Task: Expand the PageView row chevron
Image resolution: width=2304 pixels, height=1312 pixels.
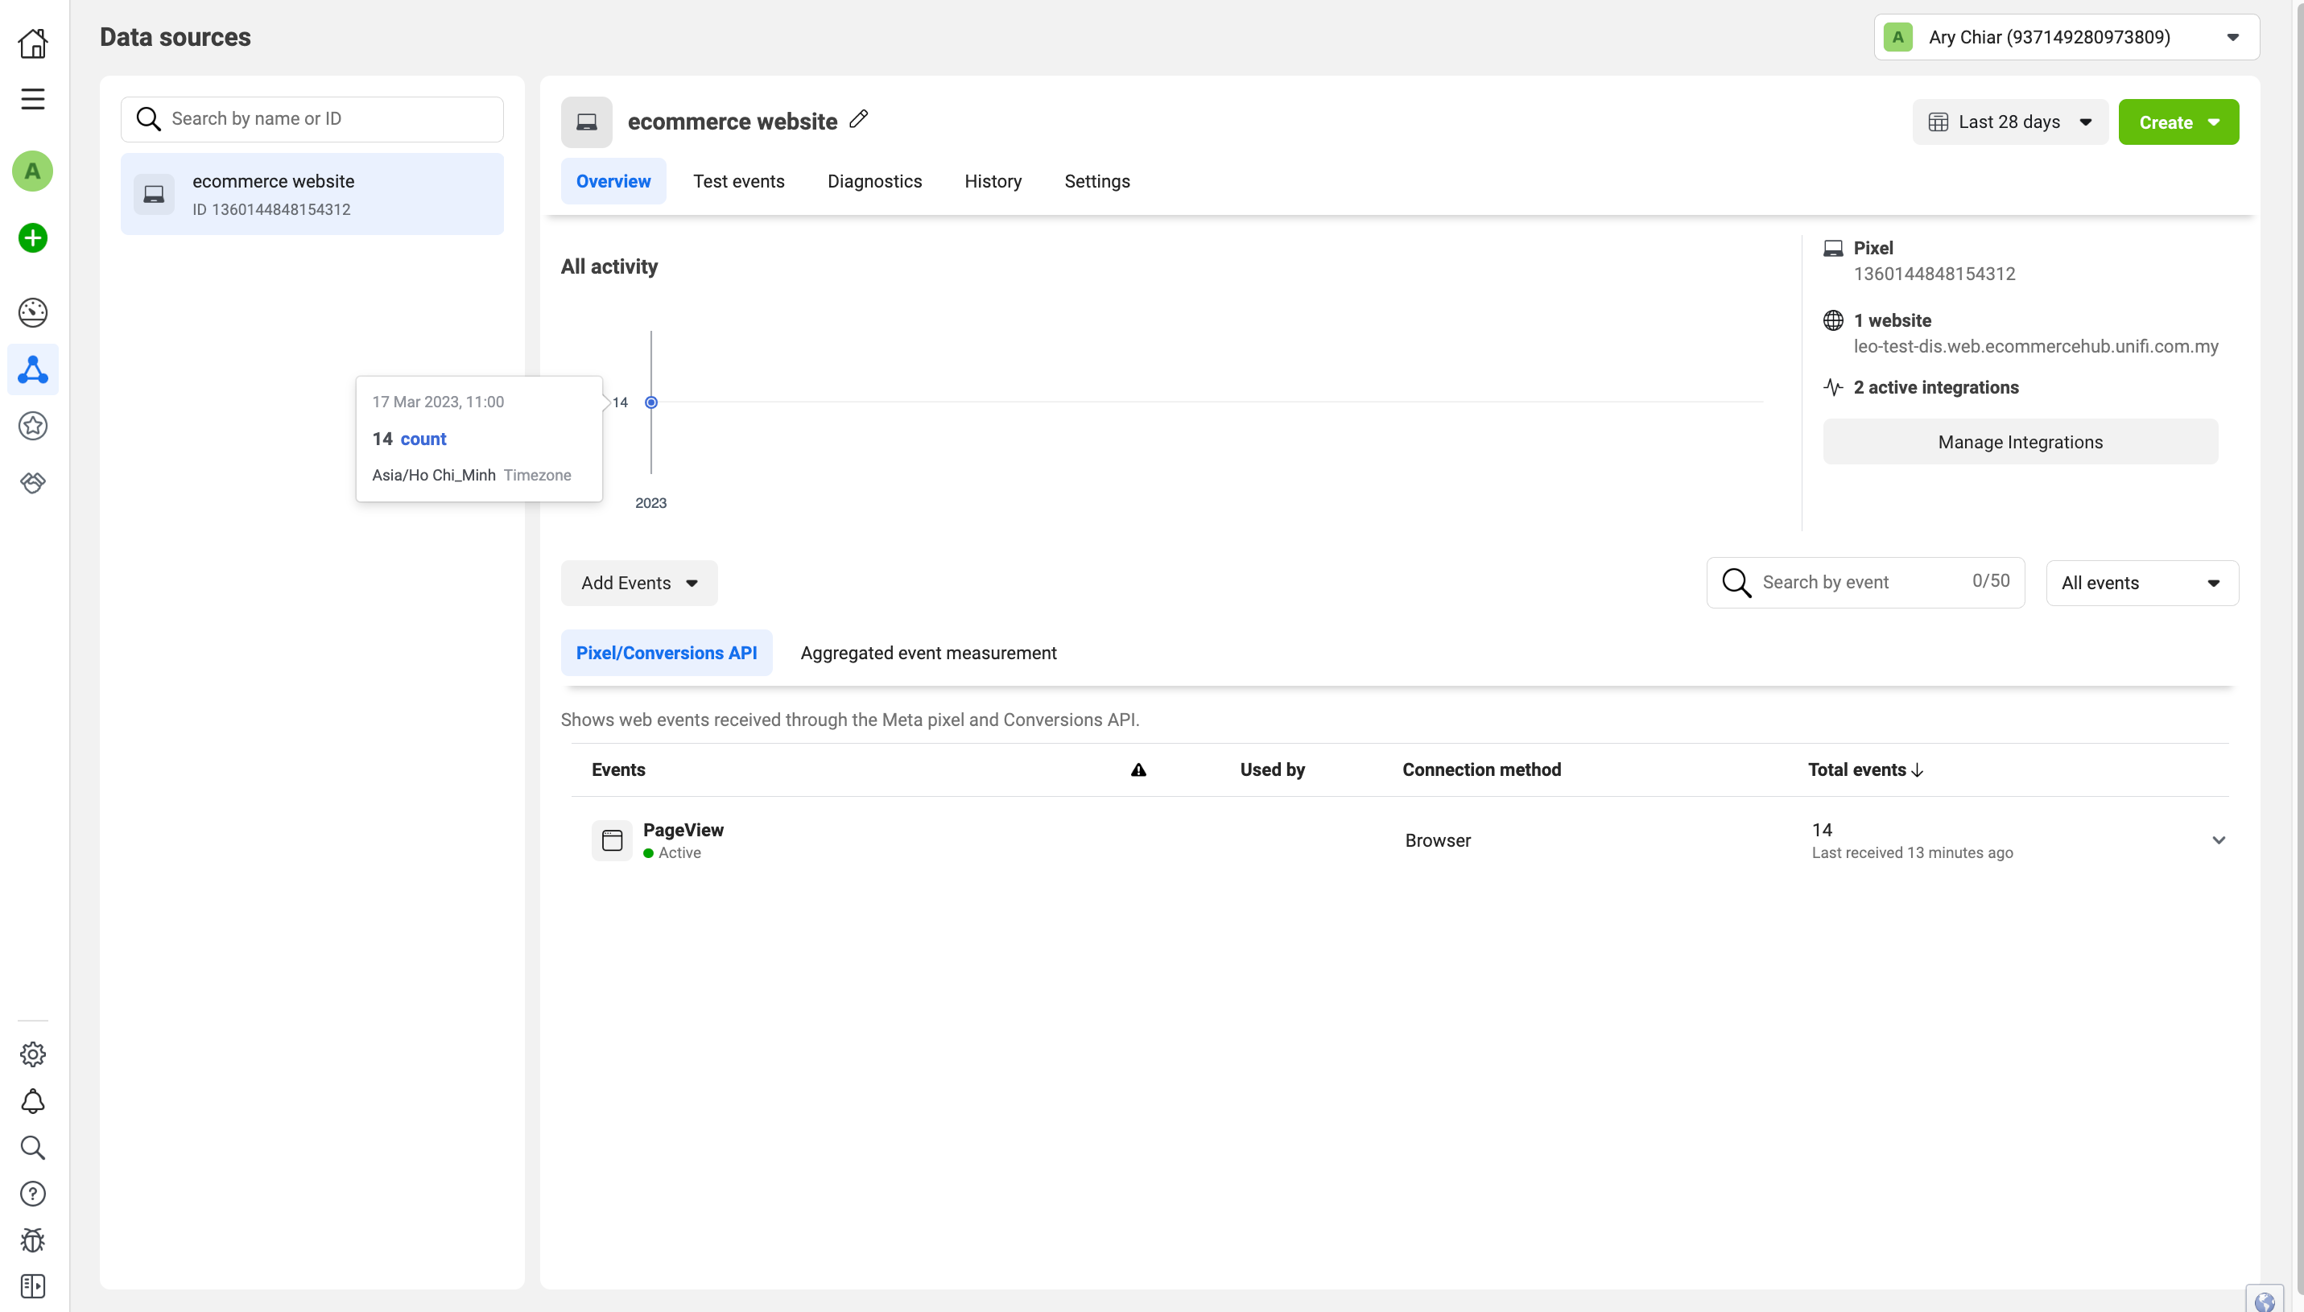Action: click(2218, 840)
